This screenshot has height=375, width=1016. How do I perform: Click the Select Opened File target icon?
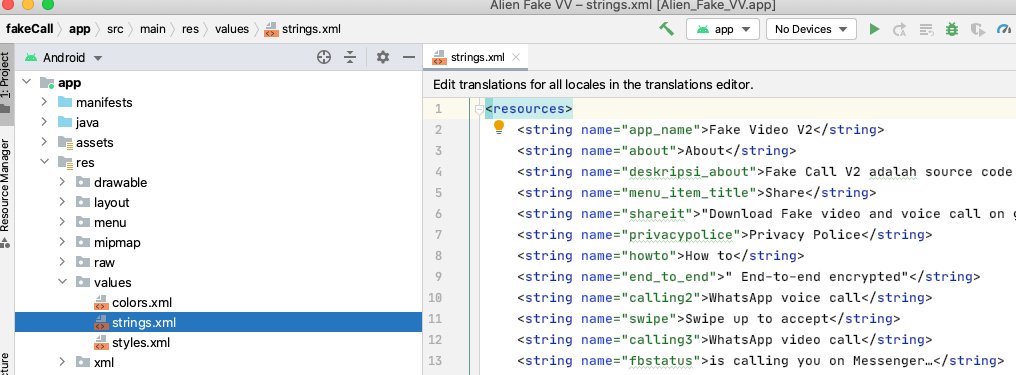coord(324,58)
